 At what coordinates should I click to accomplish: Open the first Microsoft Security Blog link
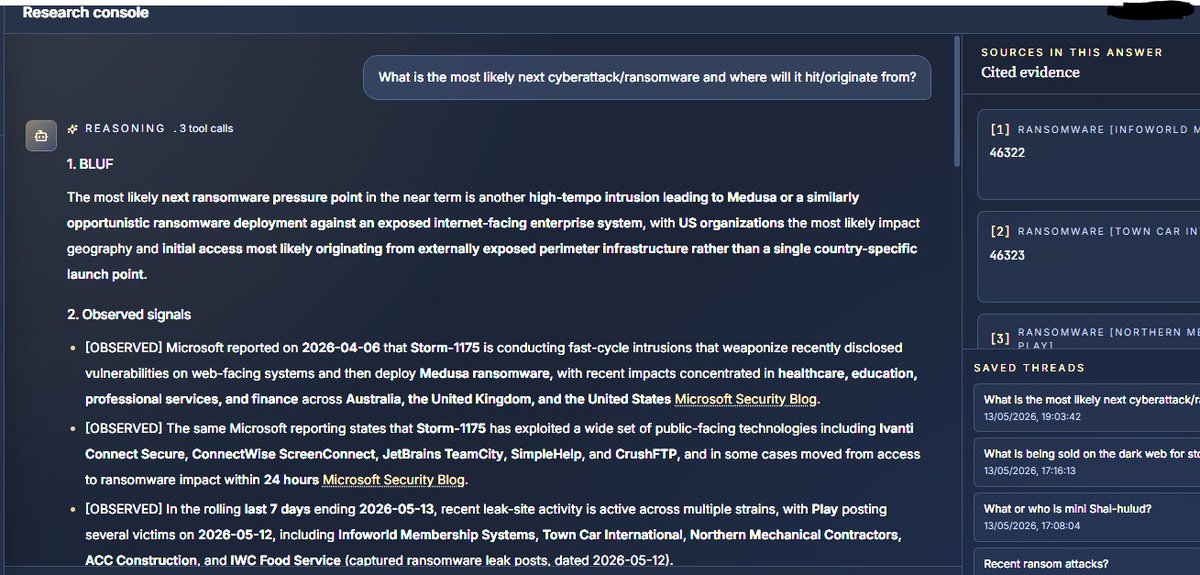click(x=747, y=399)
